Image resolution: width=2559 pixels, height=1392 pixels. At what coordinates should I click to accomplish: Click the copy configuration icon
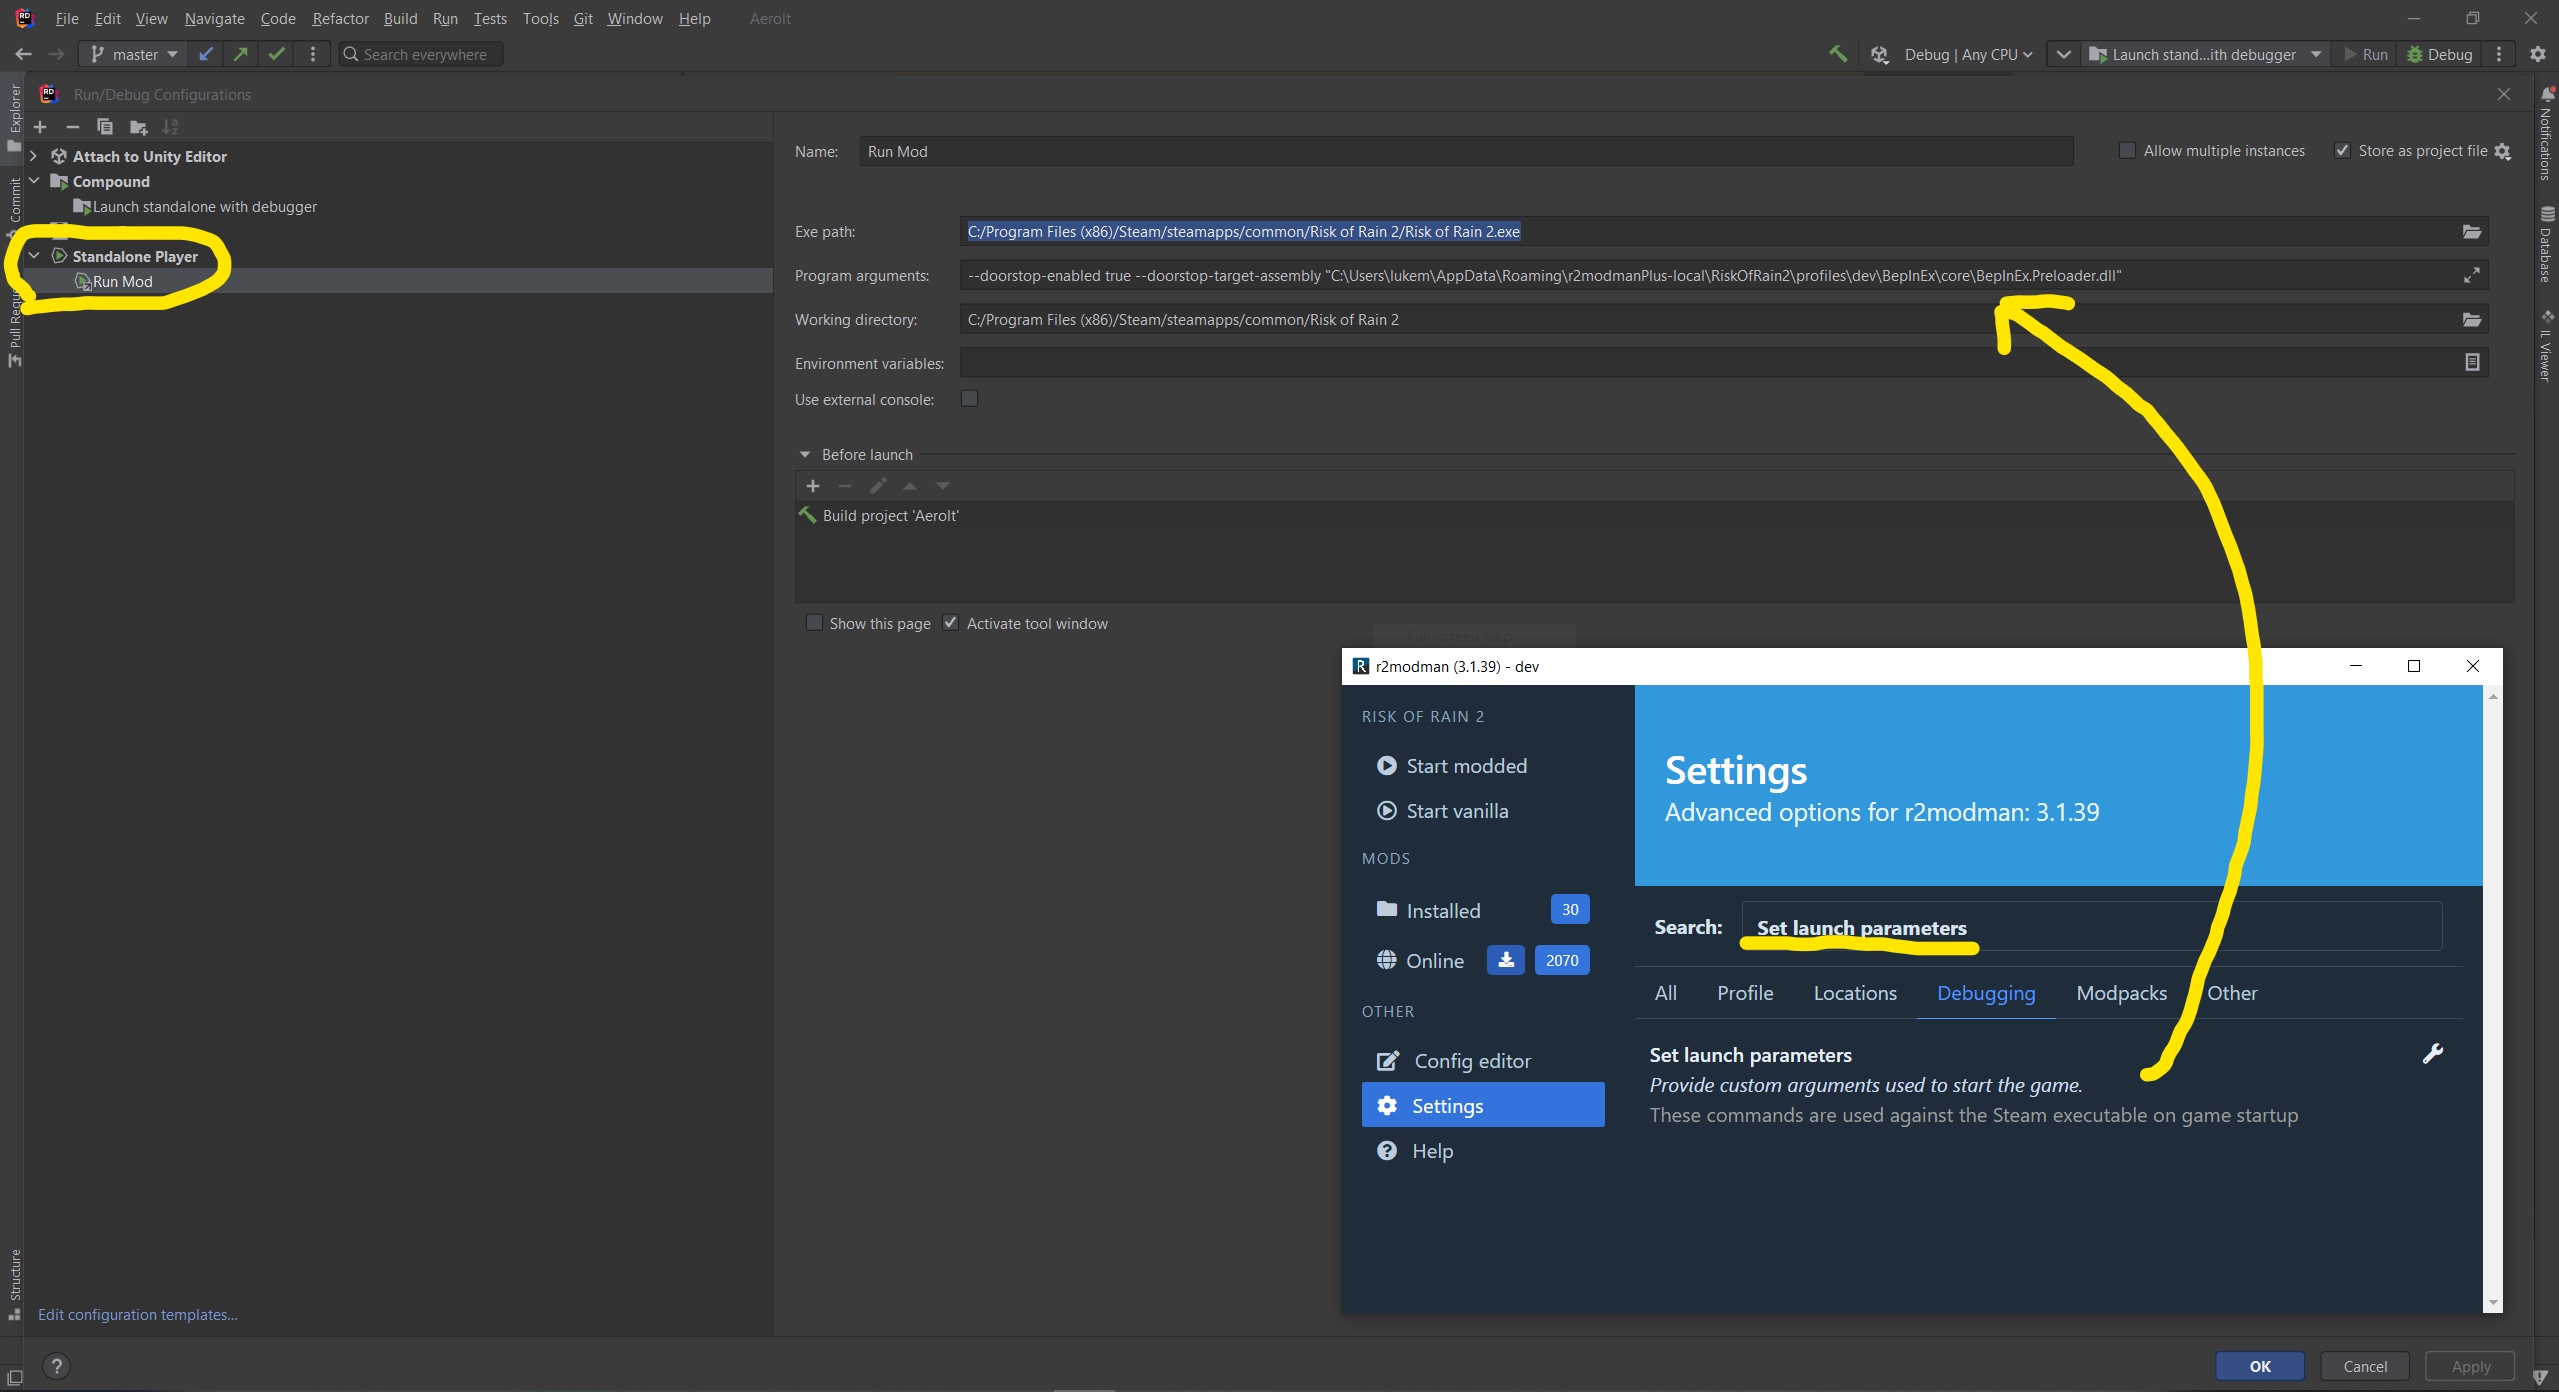105,127
